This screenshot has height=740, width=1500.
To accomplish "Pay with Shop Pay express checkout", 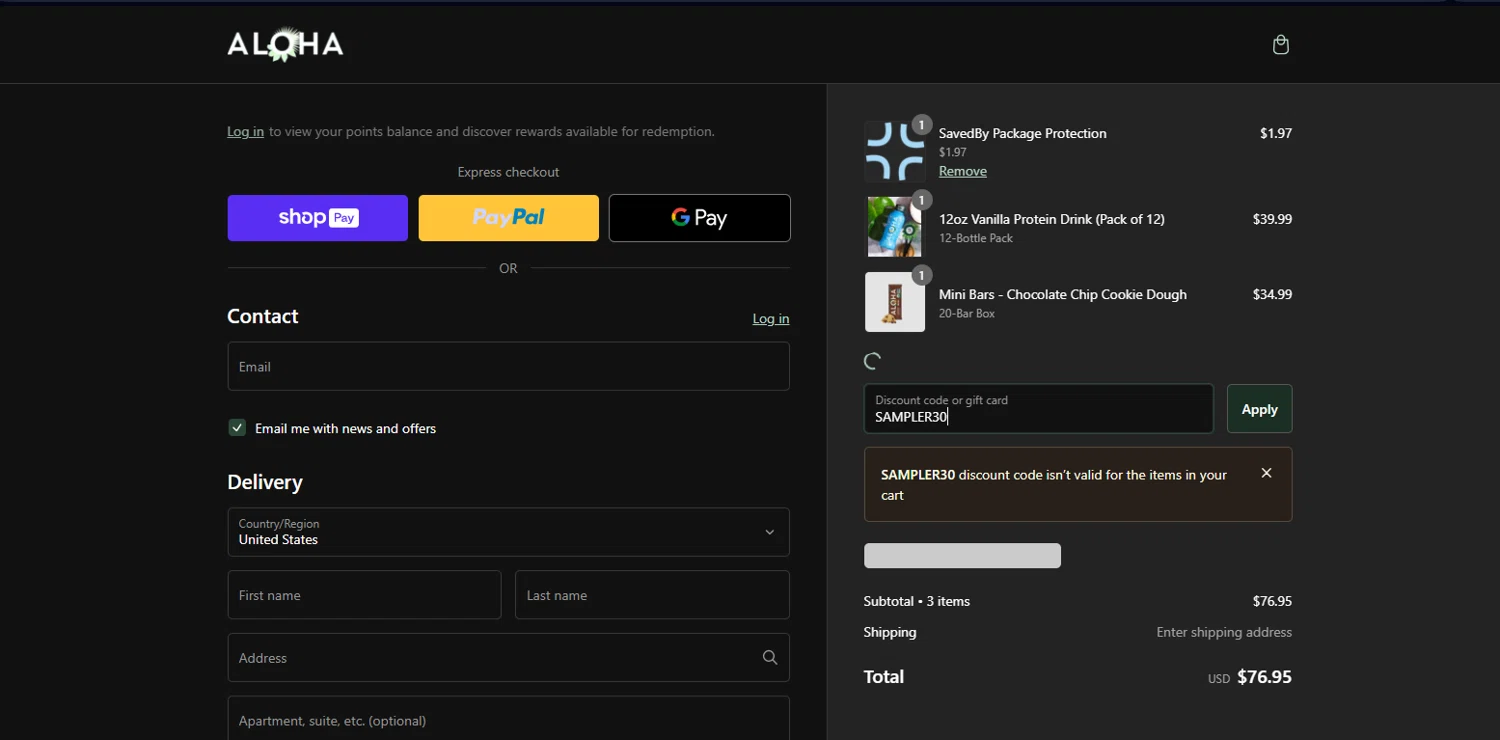I will coord(317,218).
